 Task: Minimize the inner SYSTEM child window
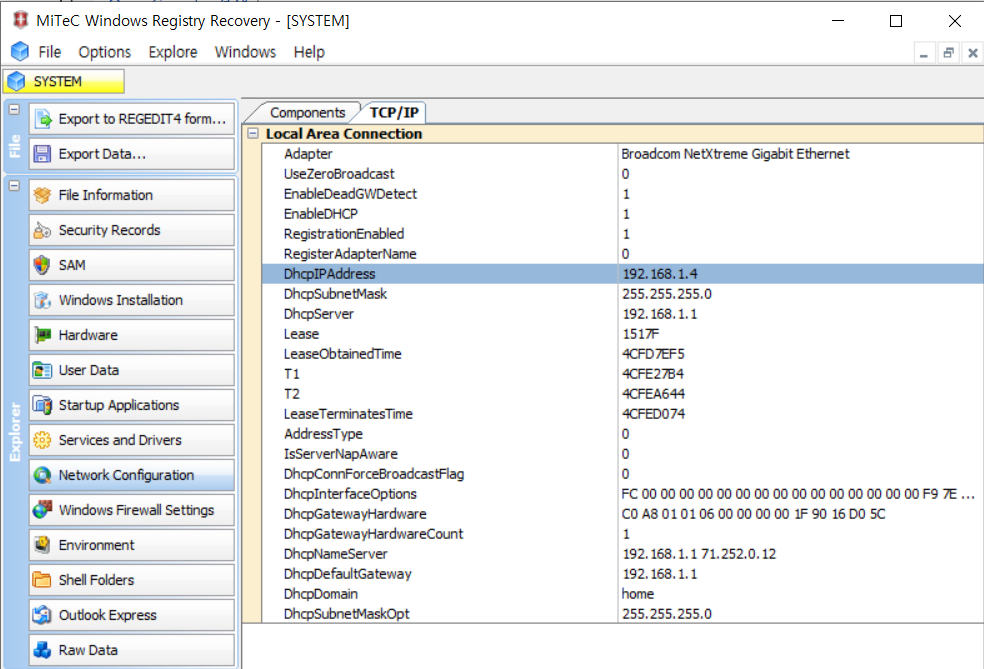pyautogui.click(x=924, y=53)
